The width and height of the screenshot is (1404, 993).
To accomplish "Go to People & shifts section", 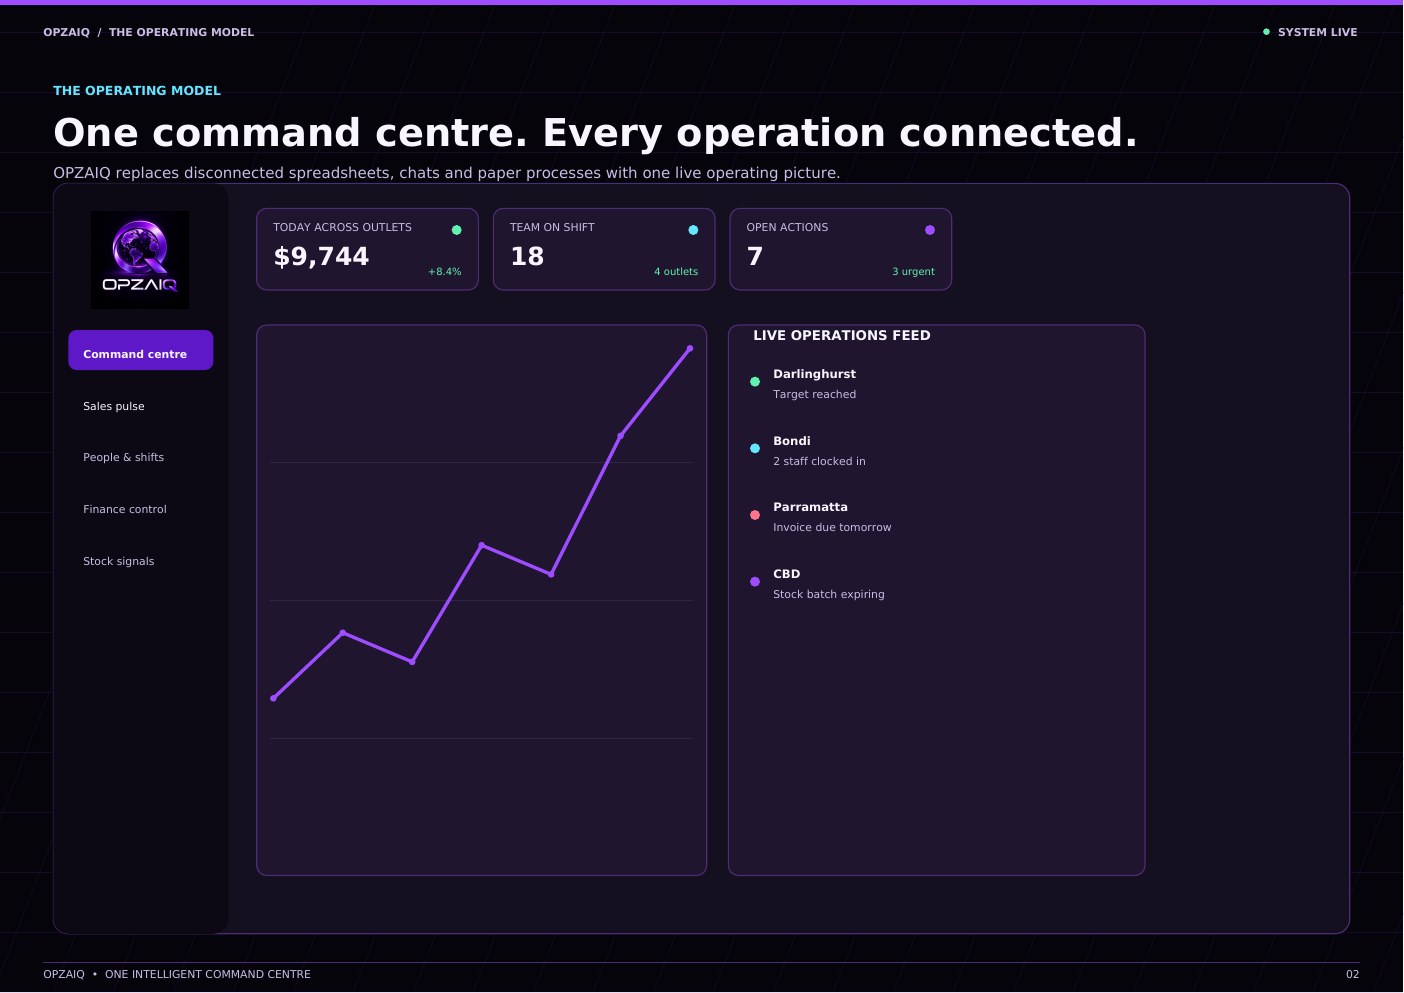I will 123,457.
